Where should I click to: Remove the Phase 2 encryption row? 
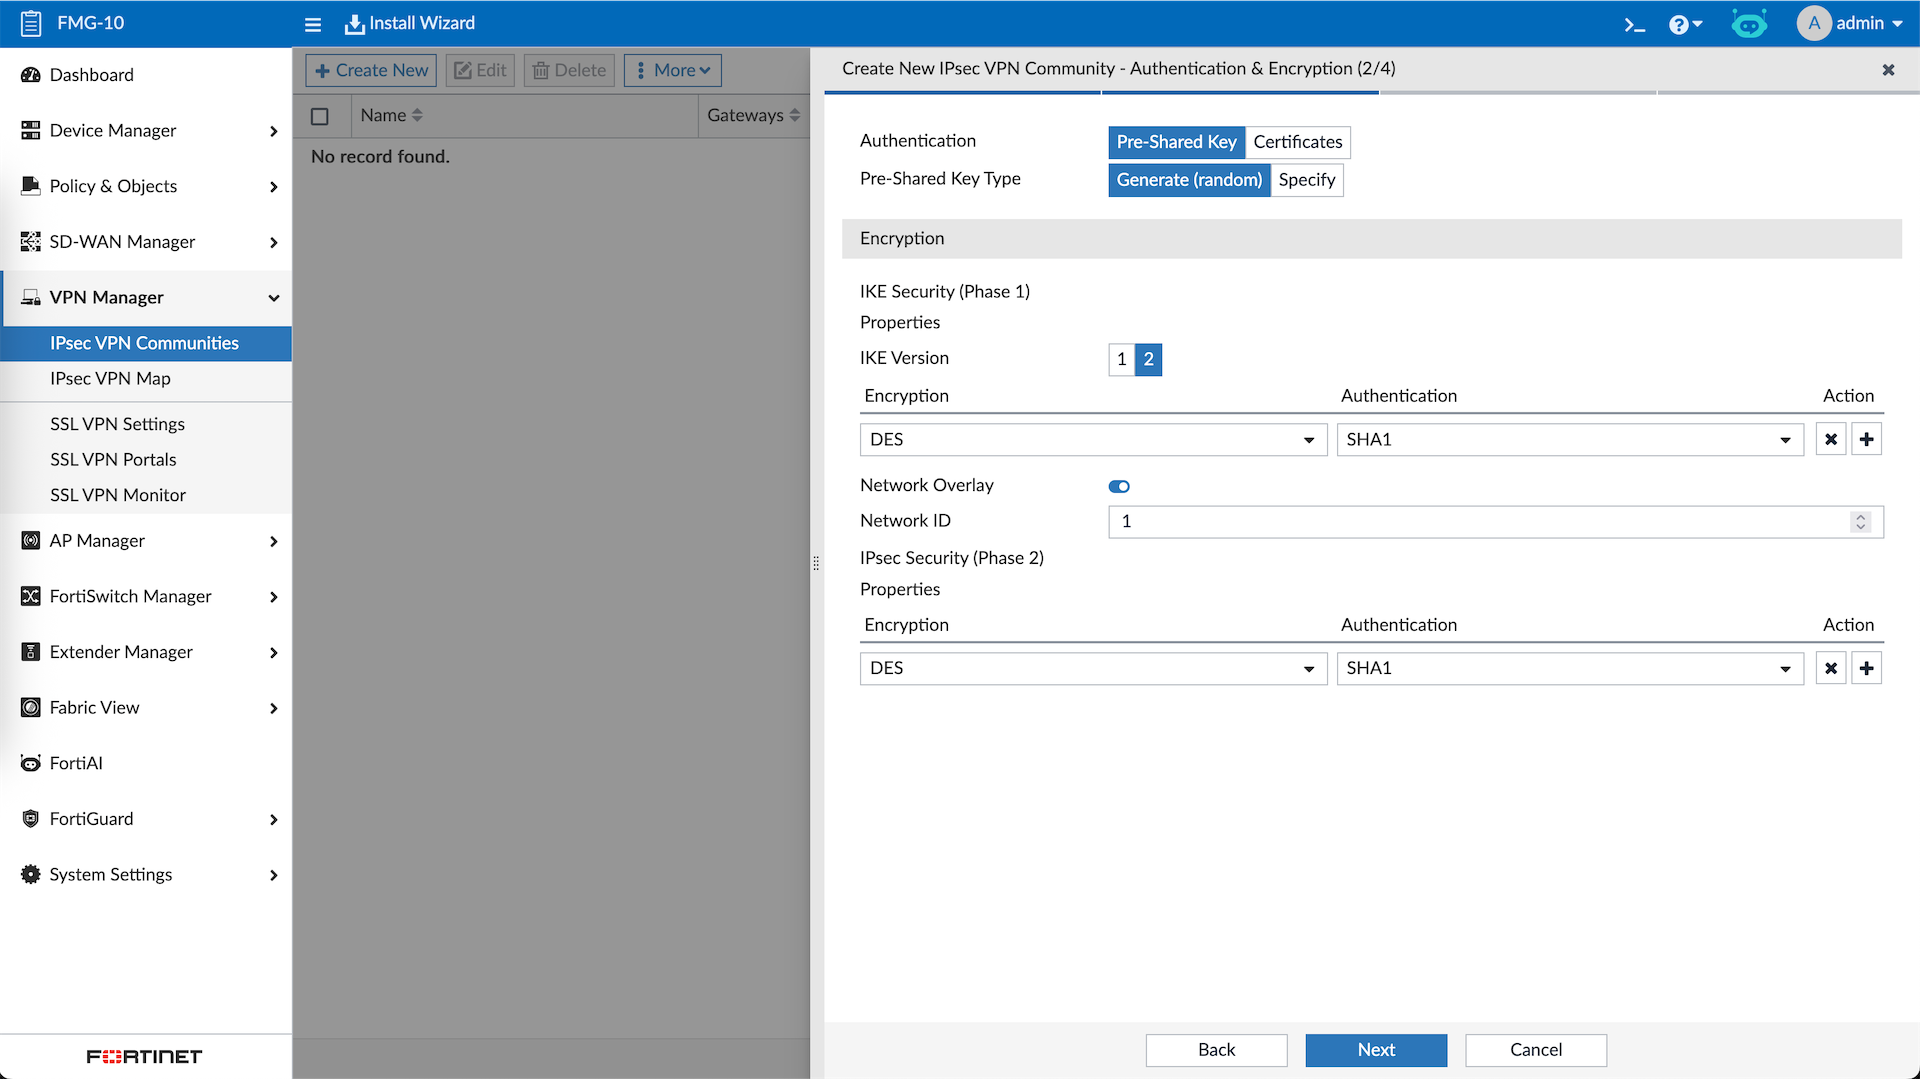pos(1830,669)
